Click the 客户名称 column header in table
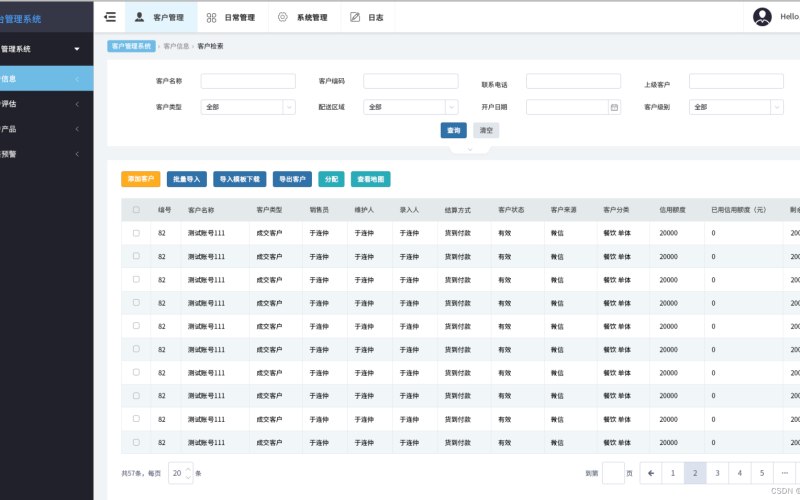Screen dimensions: 800x500 [x=201, y=210]
